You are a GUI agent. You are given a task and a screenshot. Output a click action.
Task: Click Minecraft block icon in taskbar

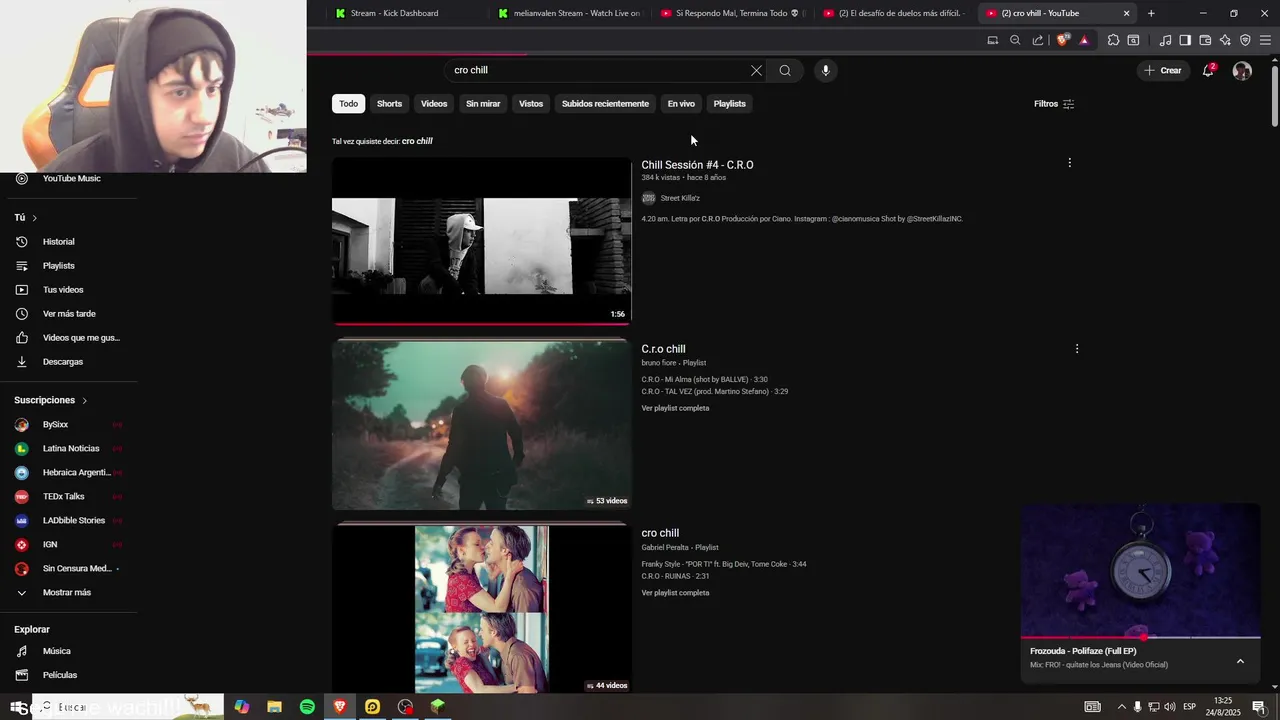click(x=438, y=706)
